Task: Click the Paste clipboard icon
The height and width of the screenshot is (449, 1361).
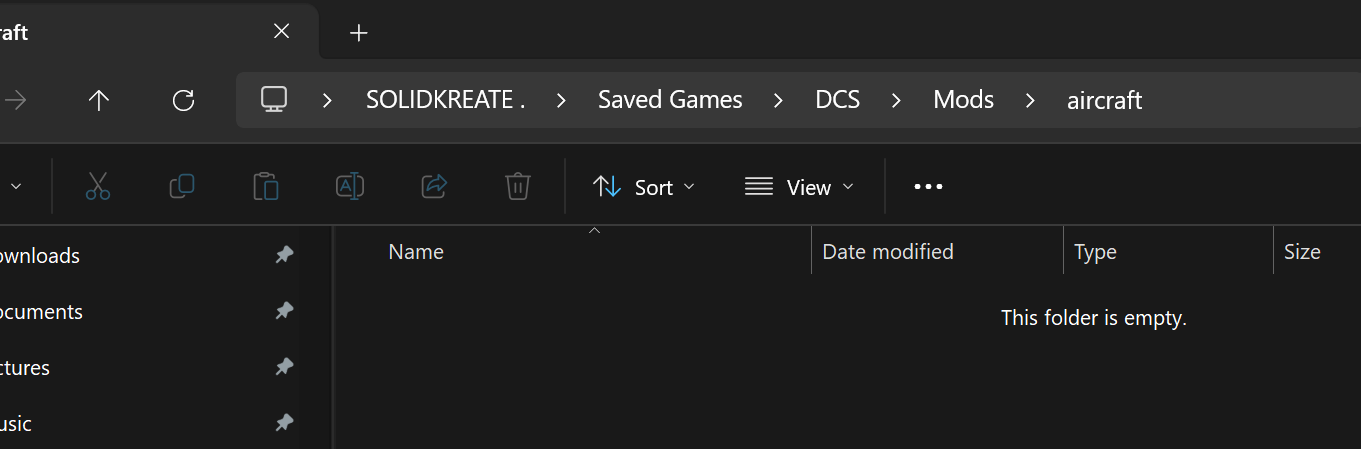Action: [x=265, y=187]
